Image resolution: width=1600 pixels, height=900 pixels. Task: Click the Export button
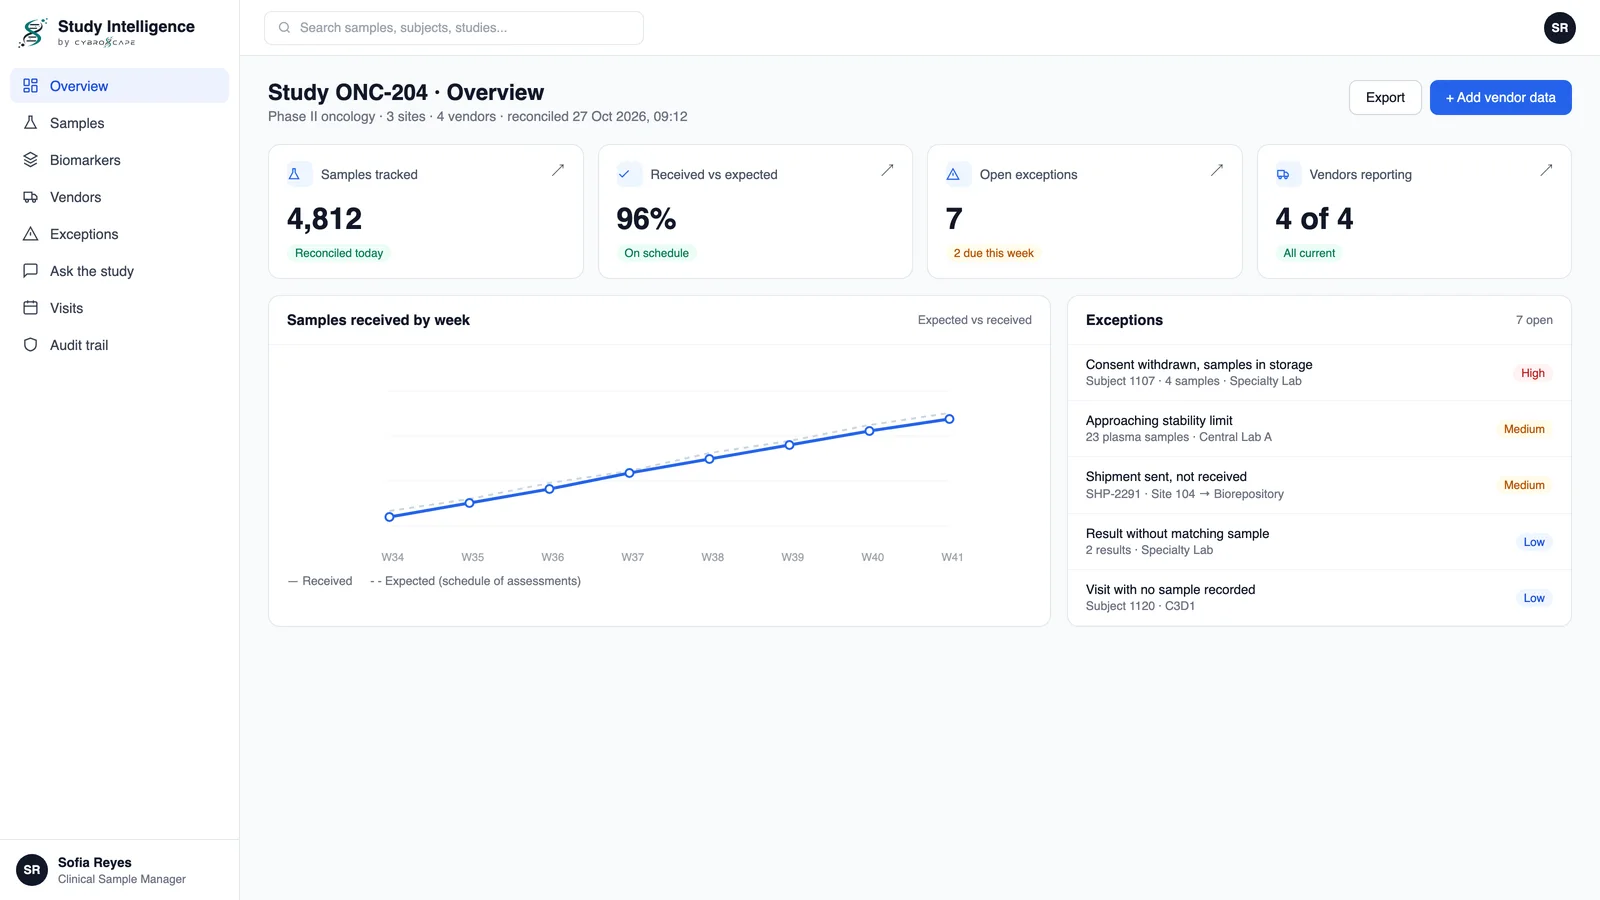pyautogui.click(x=1385, y=97)
